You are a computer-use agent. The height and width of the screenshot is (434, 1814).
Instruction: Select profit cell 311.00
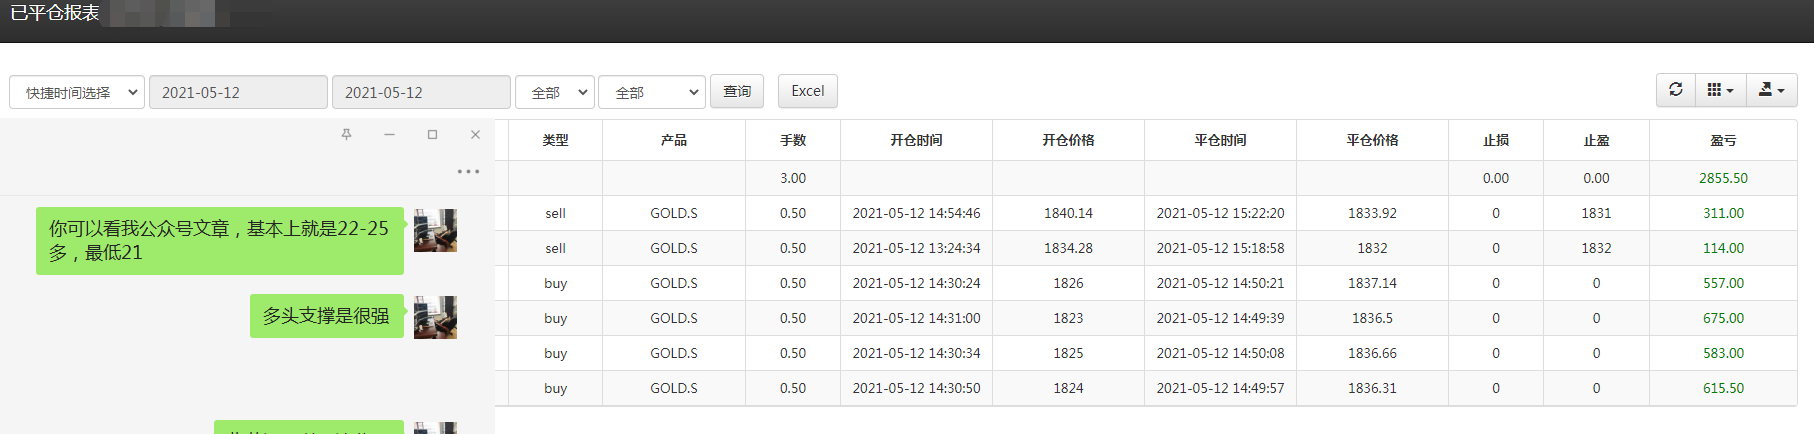click(1723, 213)
